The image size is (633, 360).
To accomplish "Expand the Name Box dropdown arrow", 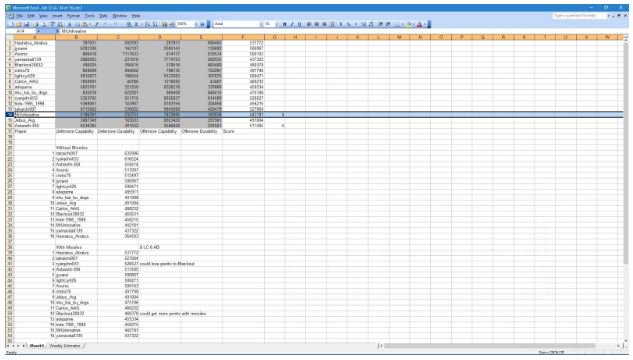I will (x=38, y=31).
